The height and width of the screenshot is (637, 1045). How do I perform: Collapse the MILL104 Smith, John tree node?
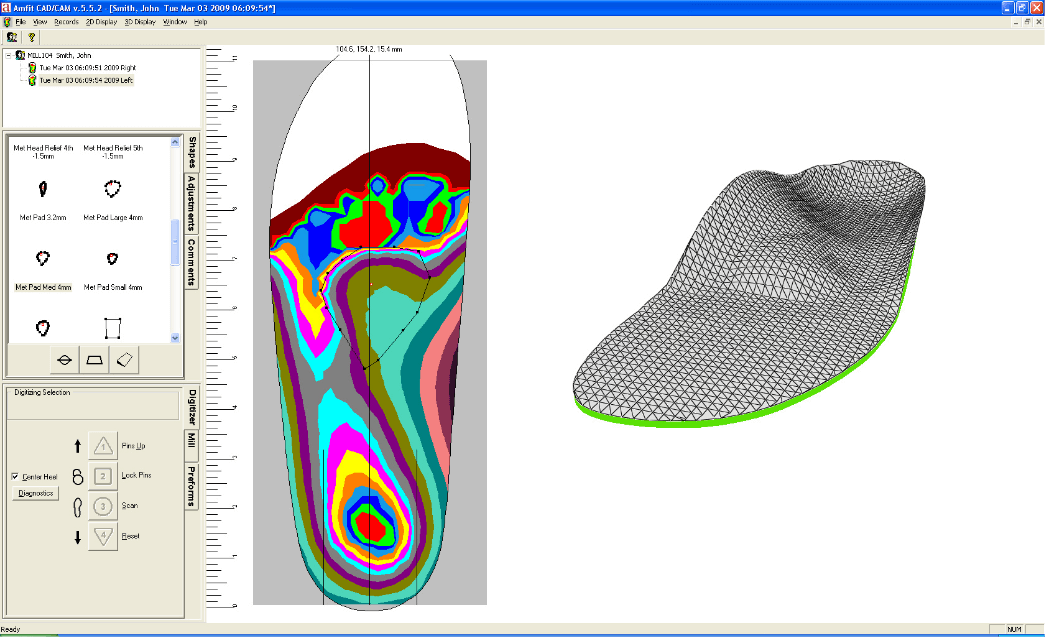(x=8, y=55)
